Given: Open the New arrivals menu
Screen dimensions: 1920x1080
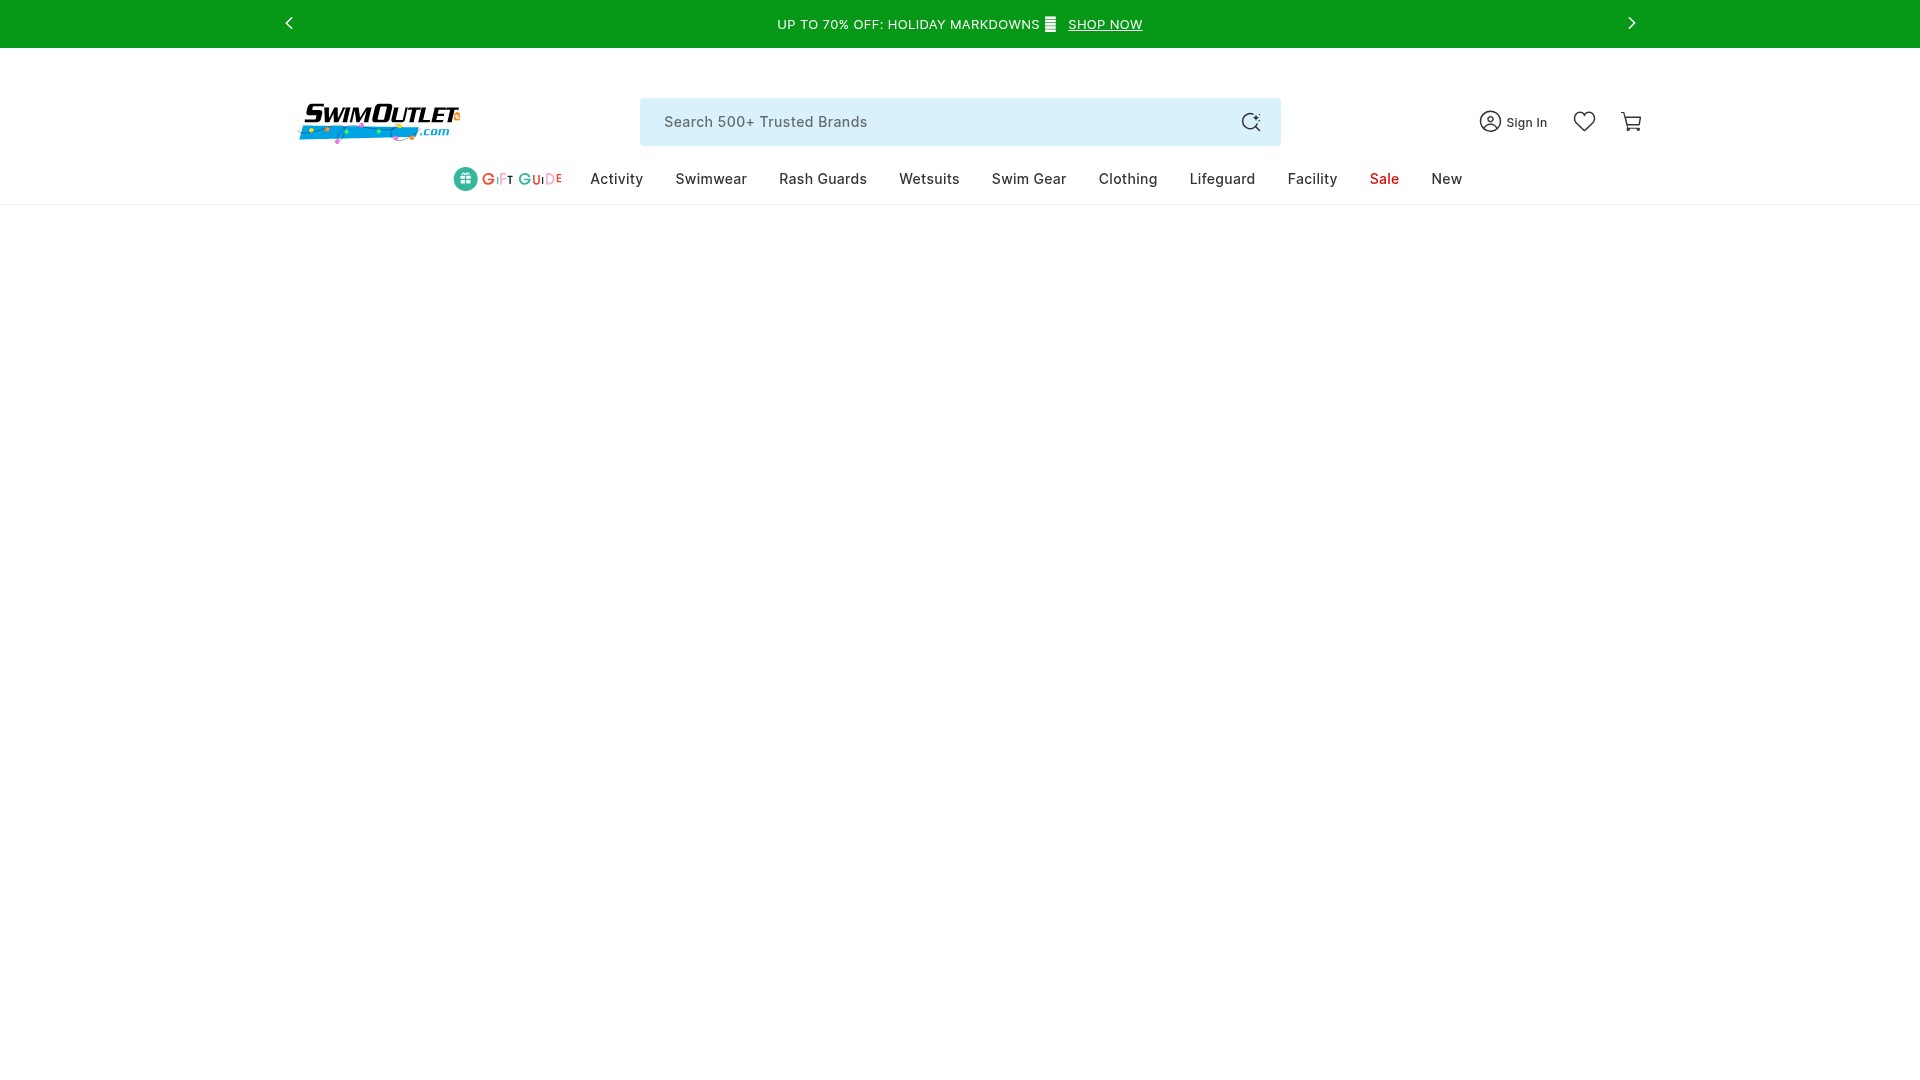Looking at the screenshot, I should pos(1446,179).
